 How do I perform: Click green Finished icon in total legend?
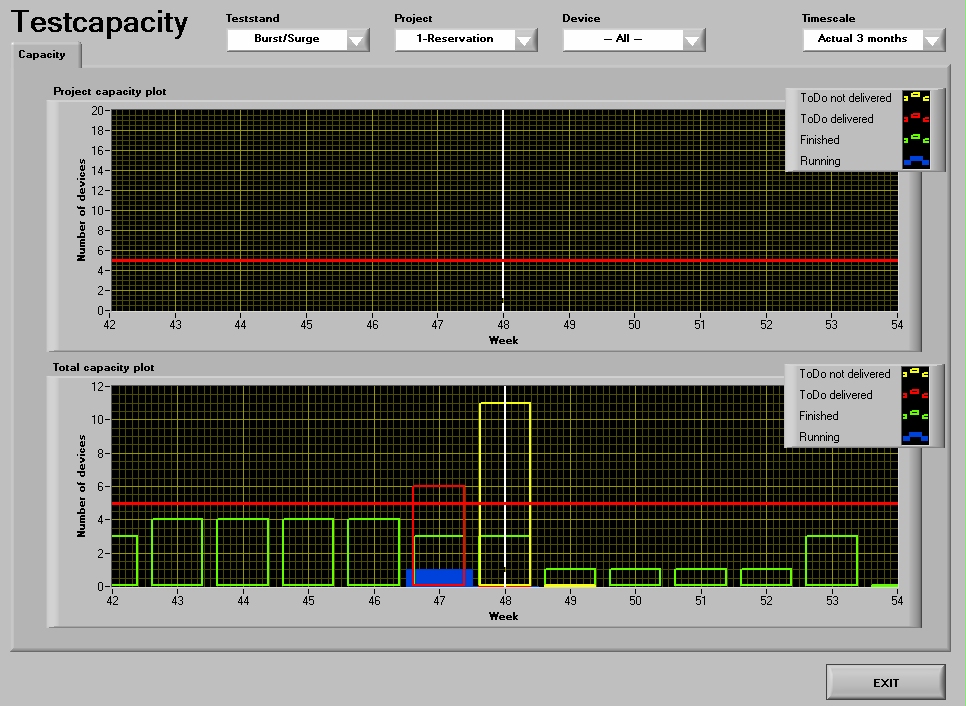[x=915, y=415]
